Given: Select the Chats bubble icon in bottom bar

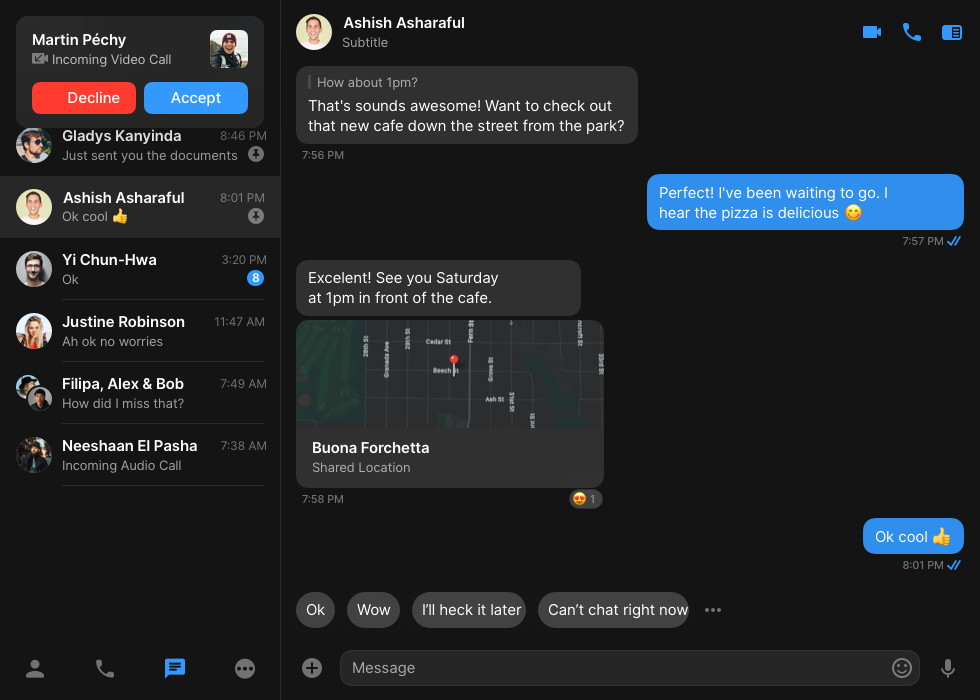Looking at the screenshot, I should [x=175, y=668].
